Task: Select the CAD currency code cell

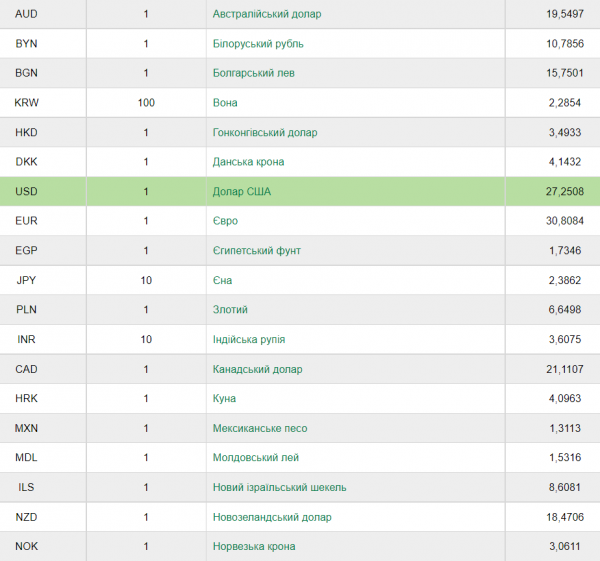Action: pos(43,369)
